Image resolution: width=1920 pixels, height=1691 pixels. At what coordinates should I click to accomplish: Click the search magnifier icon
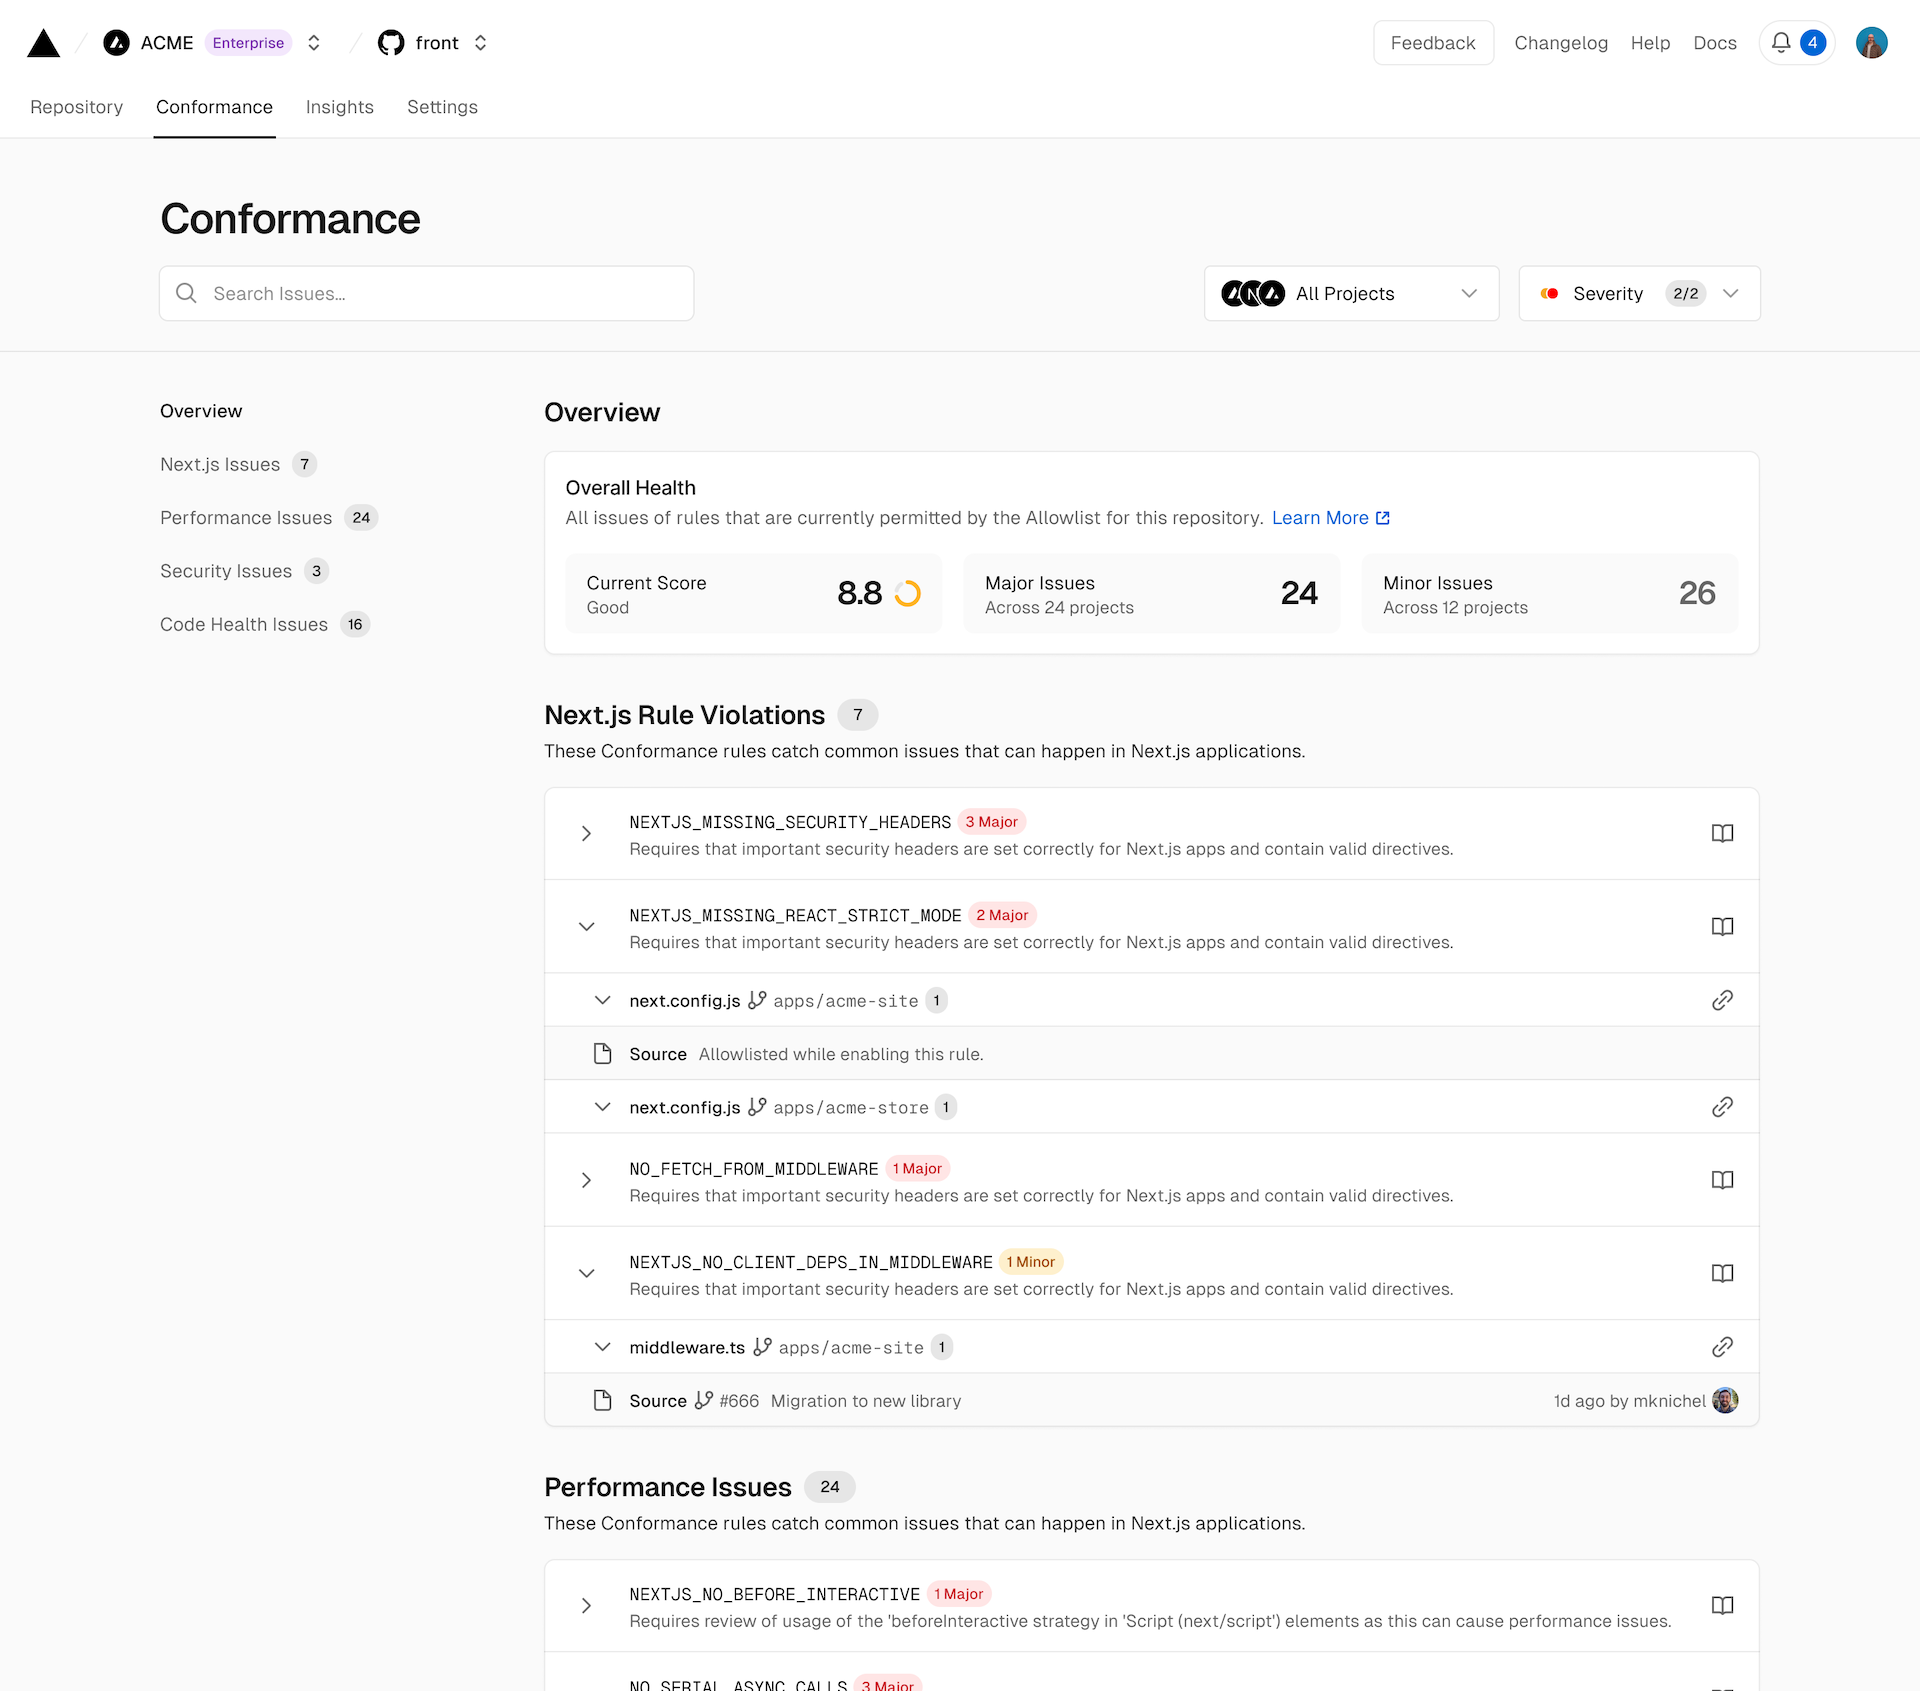point(186,293)
